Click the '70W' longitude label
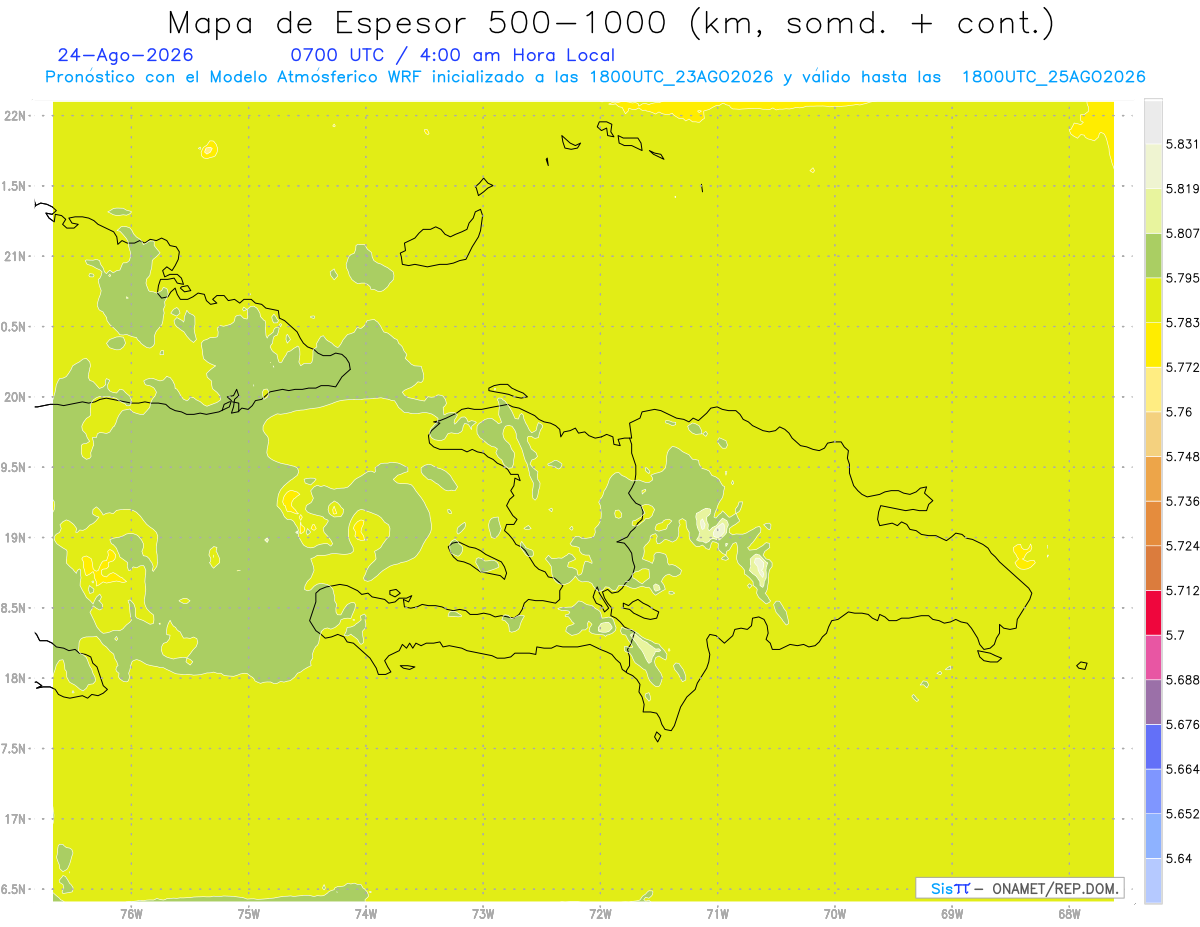The width and height of the screenshot is (1200, 927). click(835, 914)
